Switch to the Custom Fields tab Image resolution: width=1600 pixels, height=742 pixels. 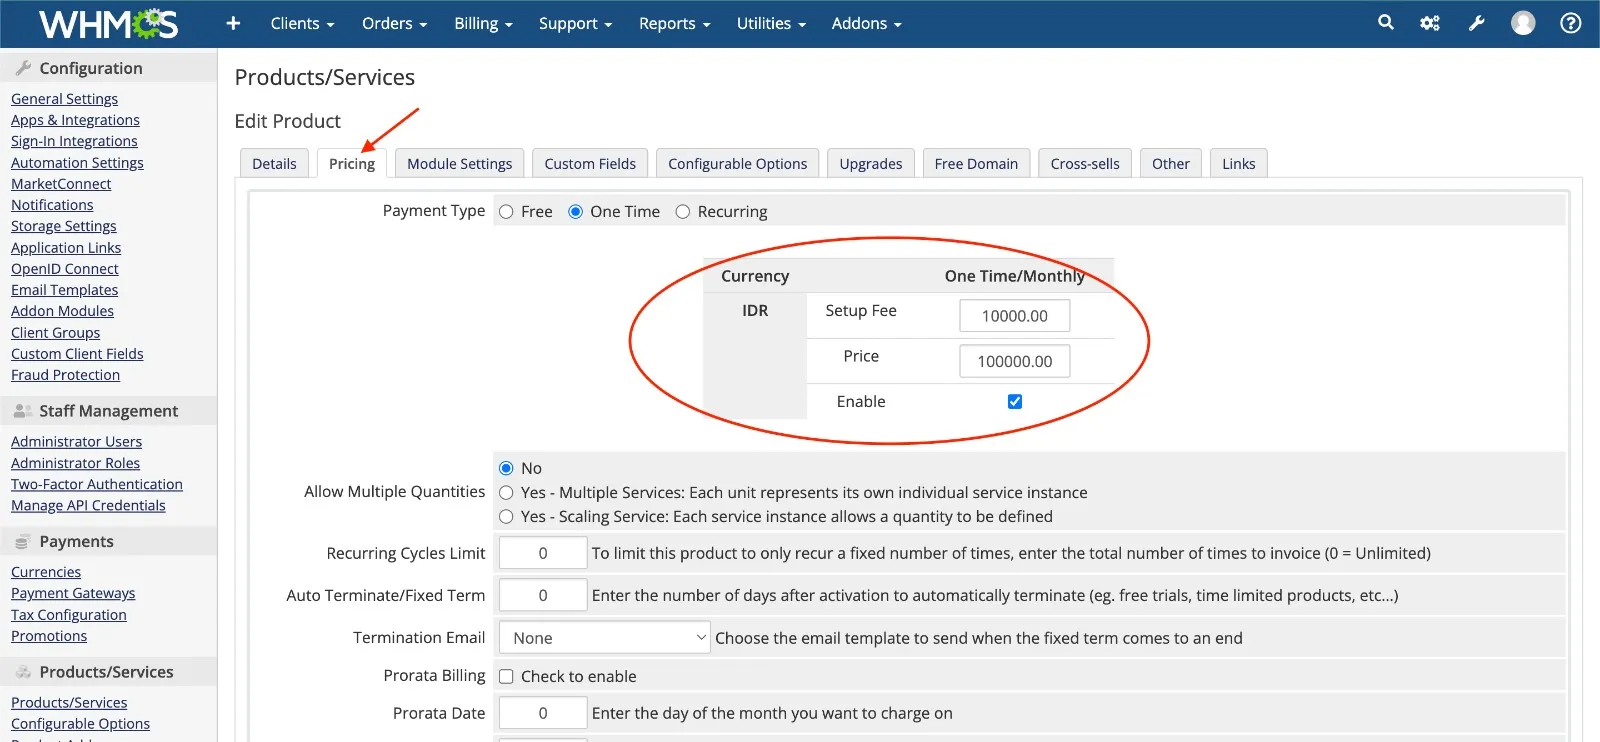[590, 164]
